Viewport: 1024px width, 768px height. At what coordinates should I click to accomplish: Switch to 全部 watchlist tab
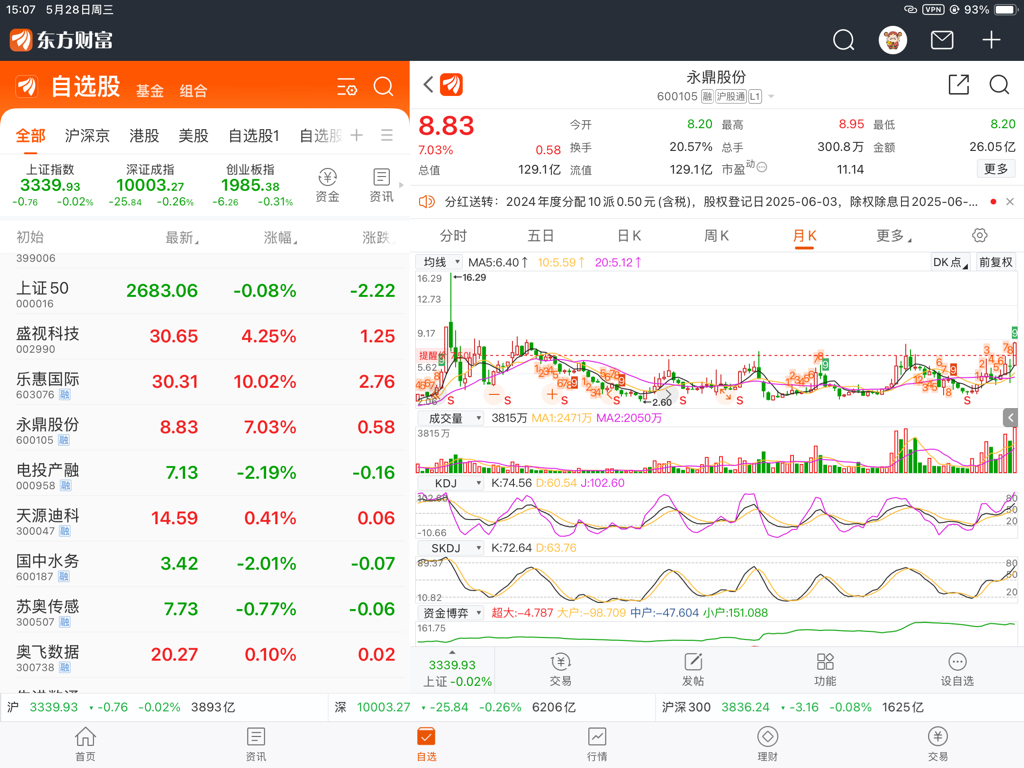(31, 135)
